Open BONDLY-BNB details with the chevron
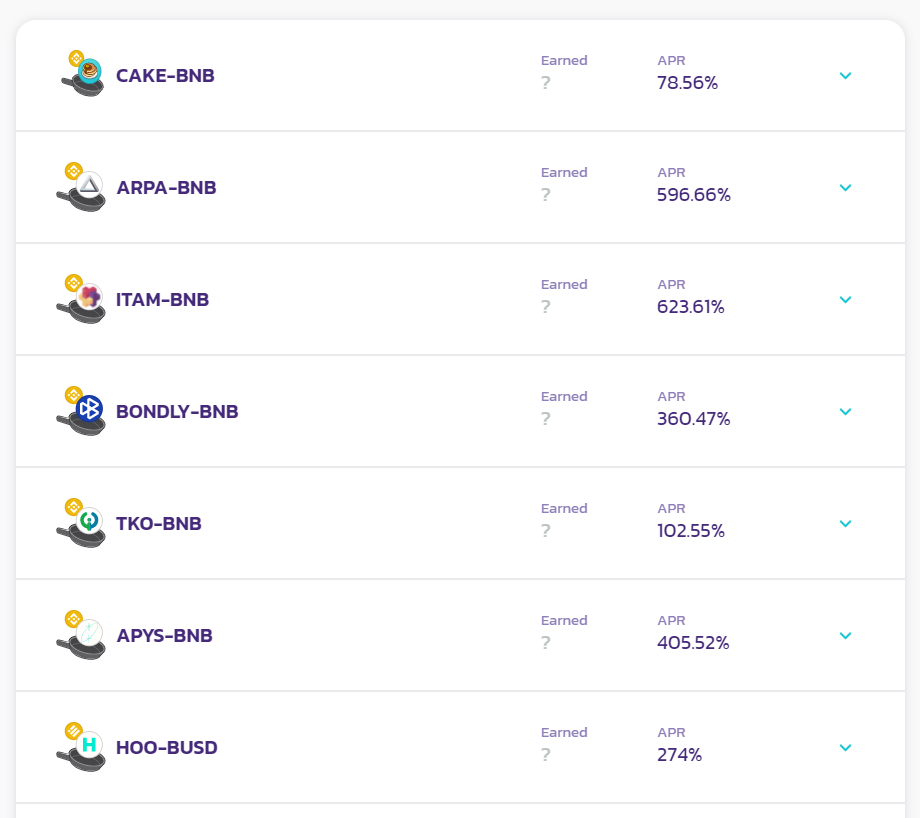920x818 pixels. click(x=845, y=412)
